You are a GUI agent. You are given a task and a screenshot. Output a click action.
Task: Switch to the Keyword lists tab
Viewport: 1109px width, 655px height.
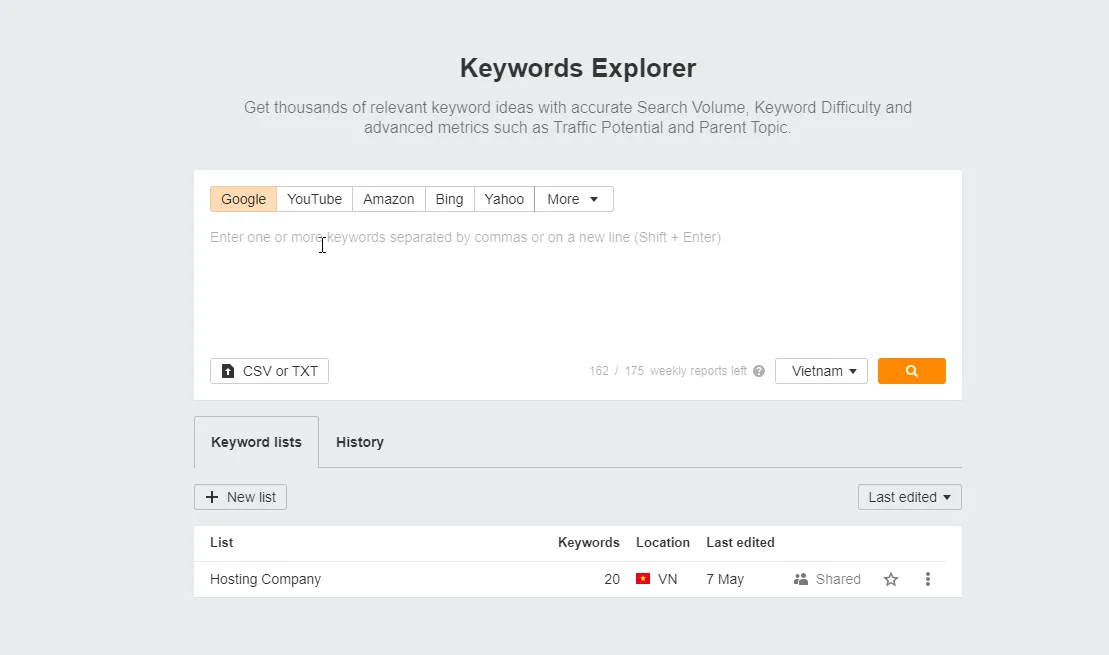click(256, 442)
